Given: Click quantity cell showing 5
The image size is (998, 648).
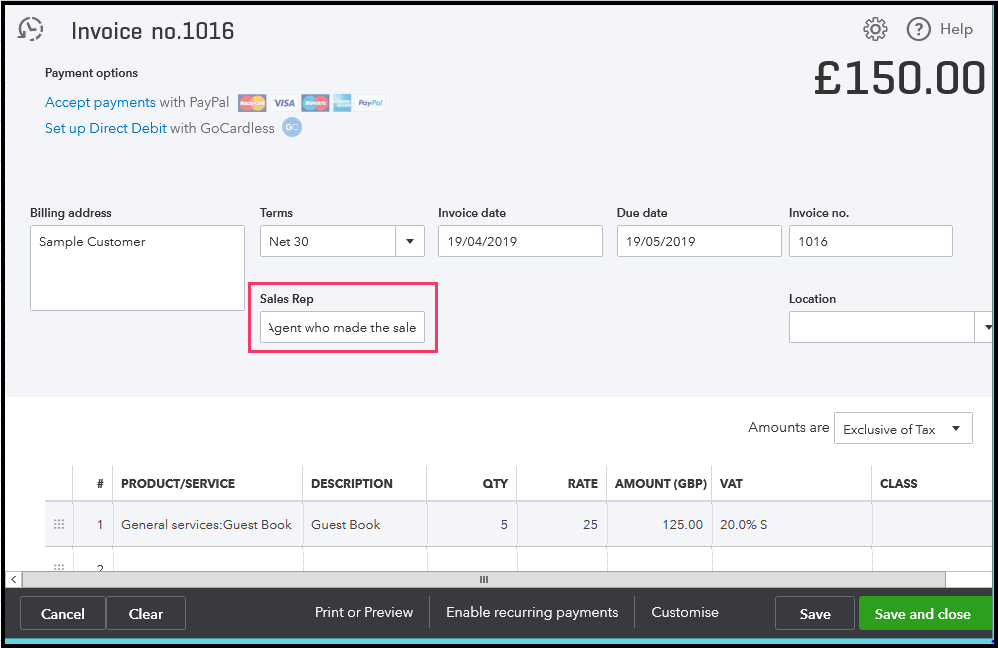Looking at the screenshot, I should 472,524.
